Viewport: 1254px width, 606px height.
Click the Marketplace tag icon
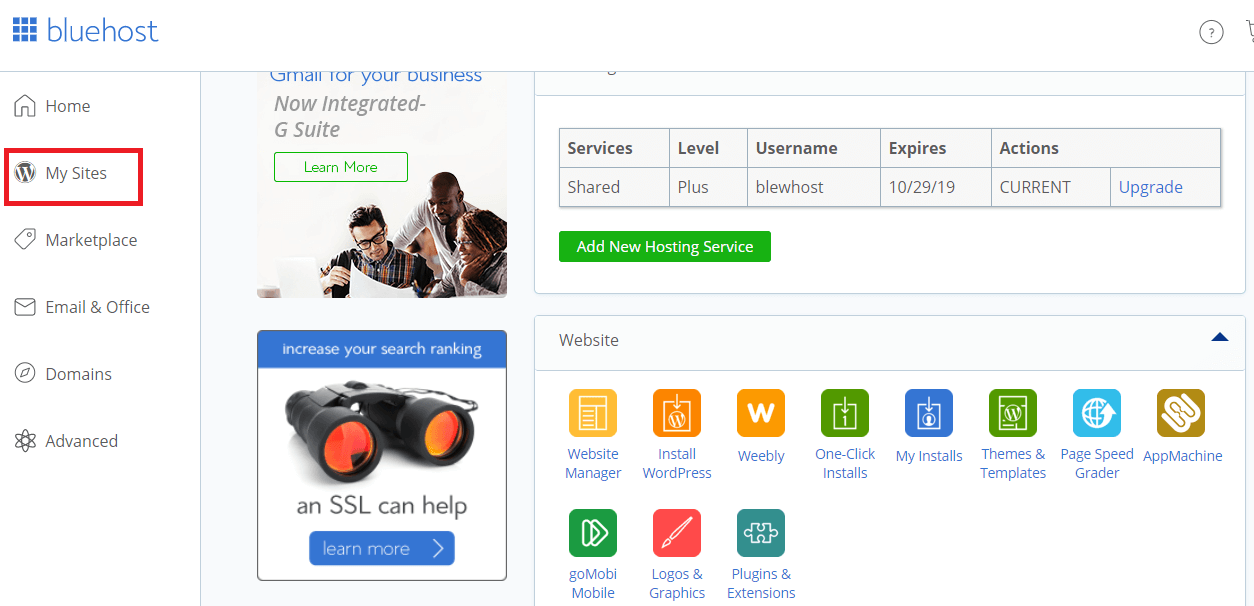coord(25,240)
